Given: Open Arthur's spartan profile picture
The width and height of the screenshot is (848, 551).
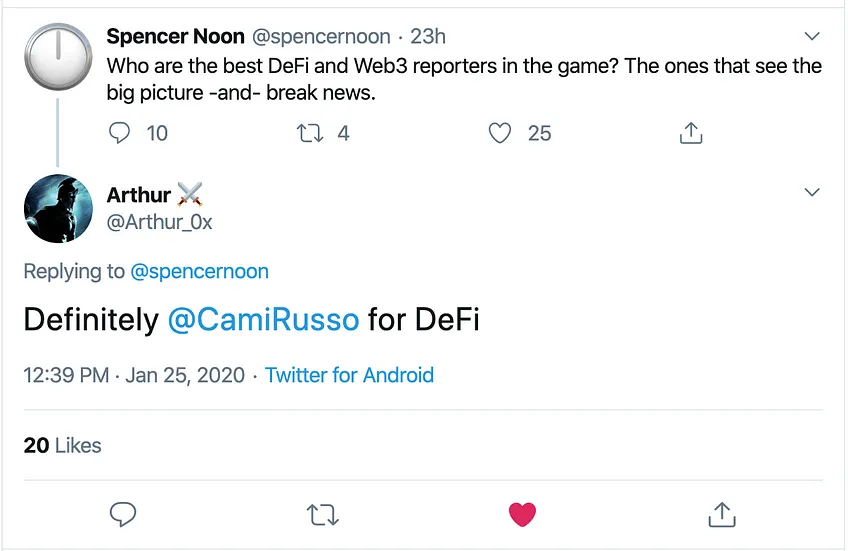Looking at the screenshot, I should point(58,208).
